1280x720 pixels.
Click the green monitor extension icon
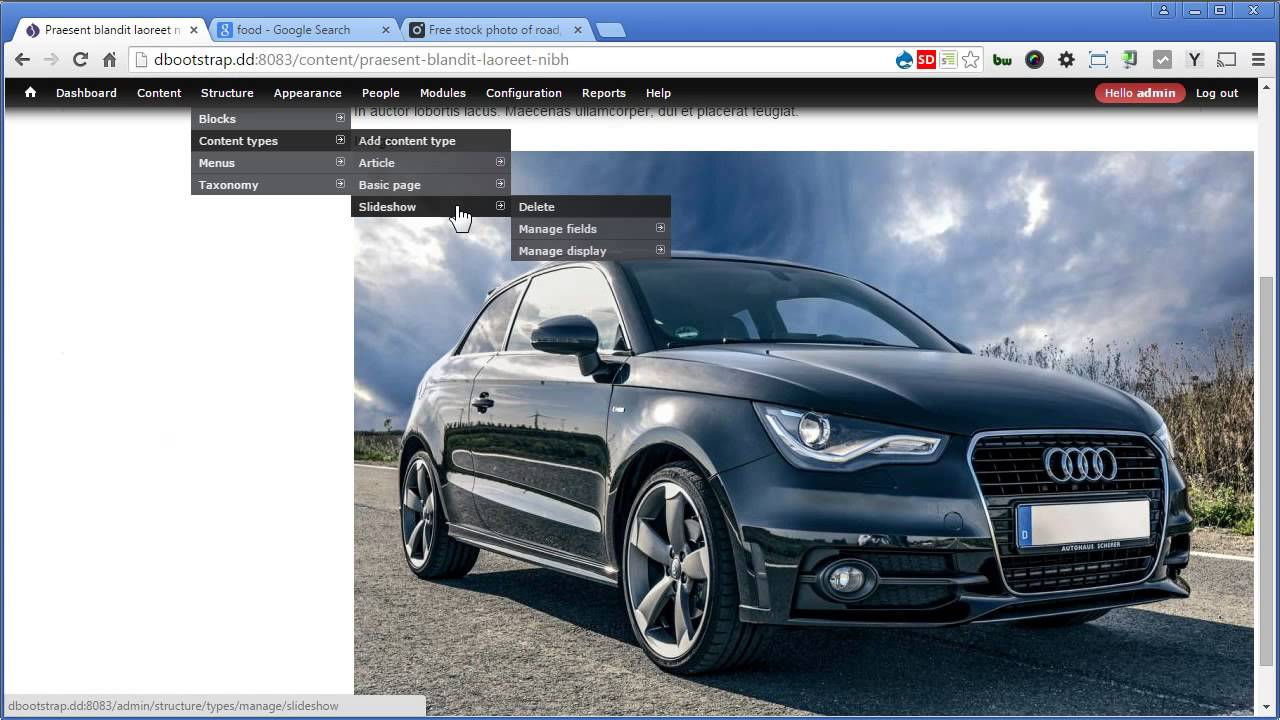(1130, 60)
